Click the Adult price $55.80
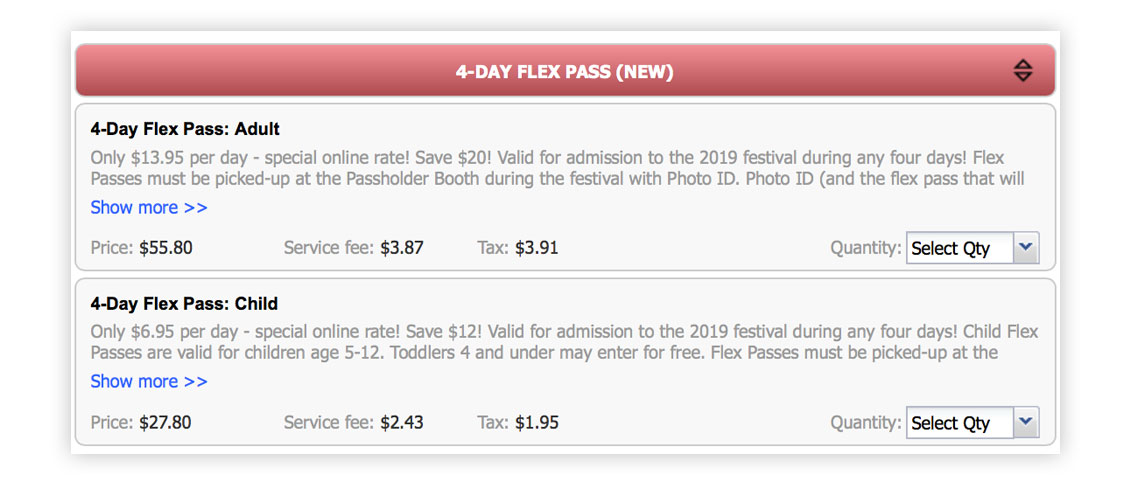The width and height of the screenshot is (1130, 484). [x=166, y=248]
